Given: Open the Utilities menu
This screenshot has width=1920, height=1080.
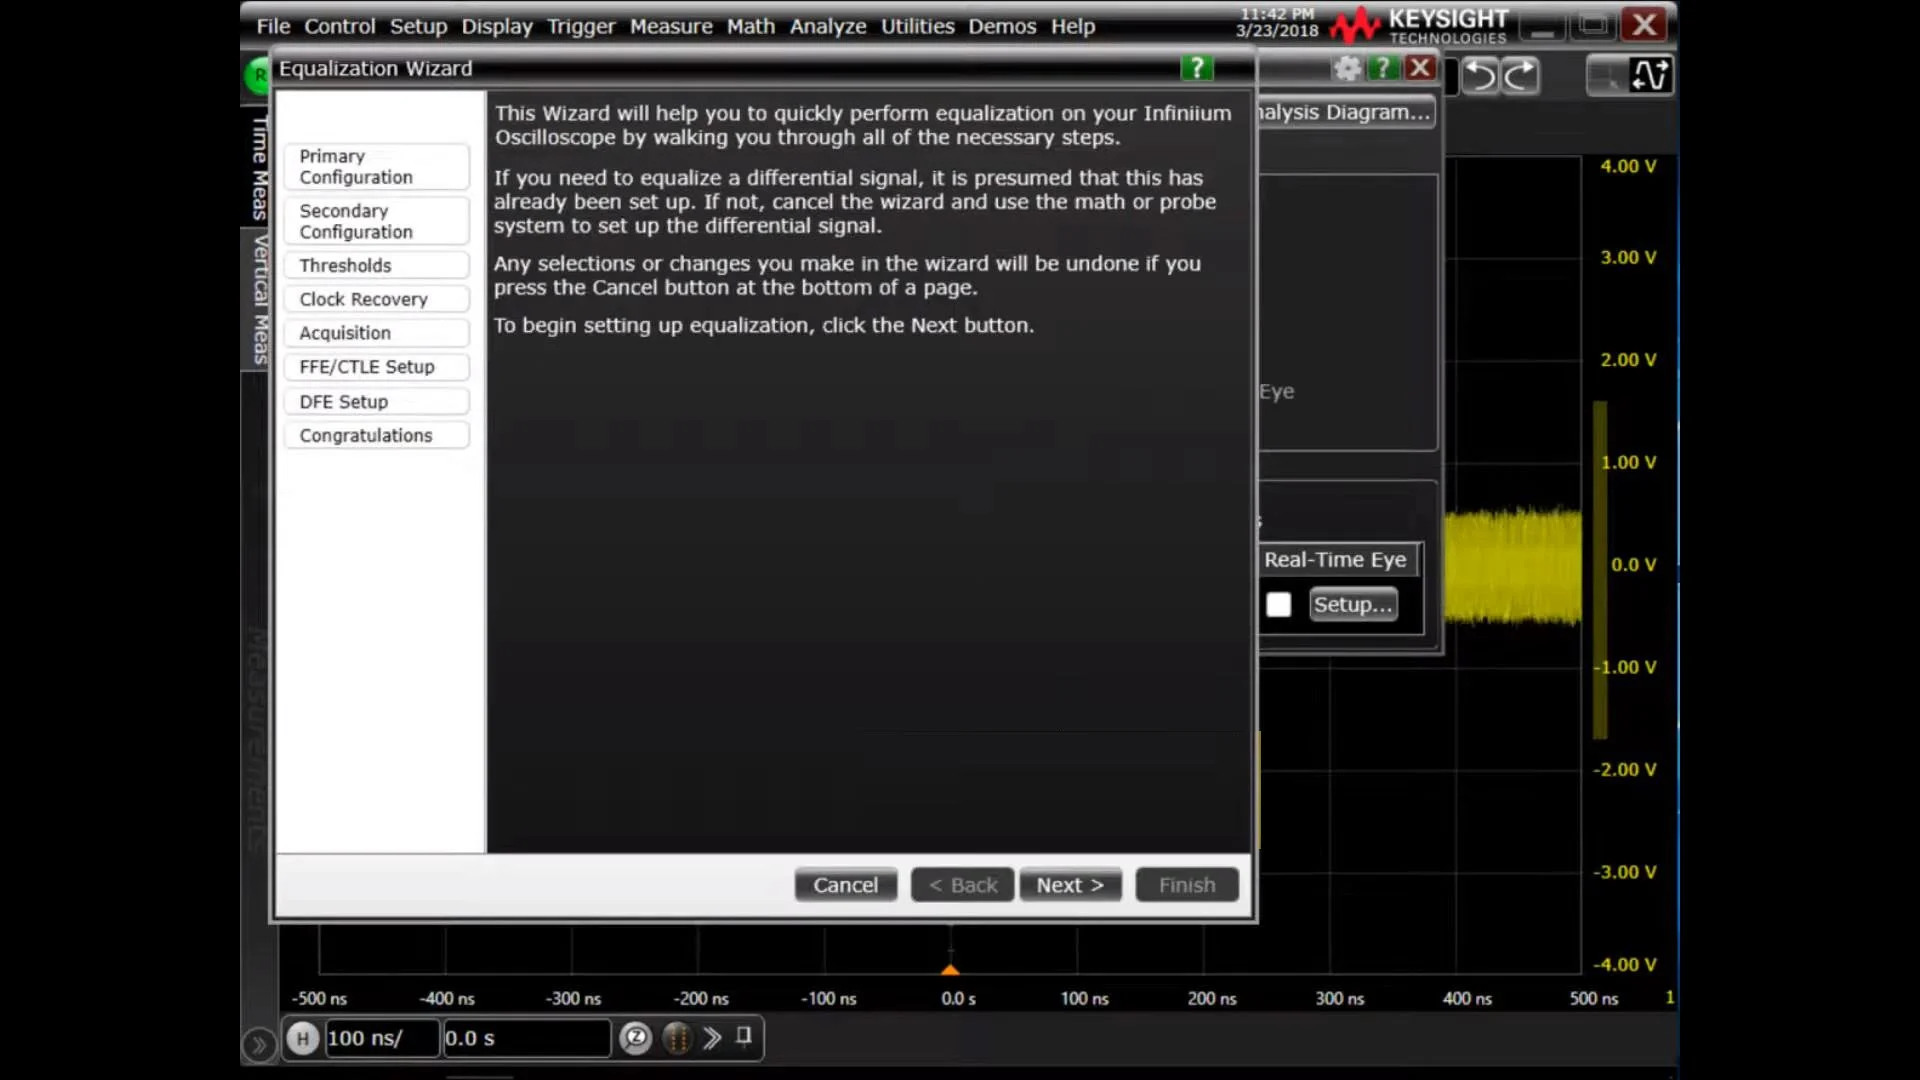Looking at the screenshot, I should pos(917,26).
